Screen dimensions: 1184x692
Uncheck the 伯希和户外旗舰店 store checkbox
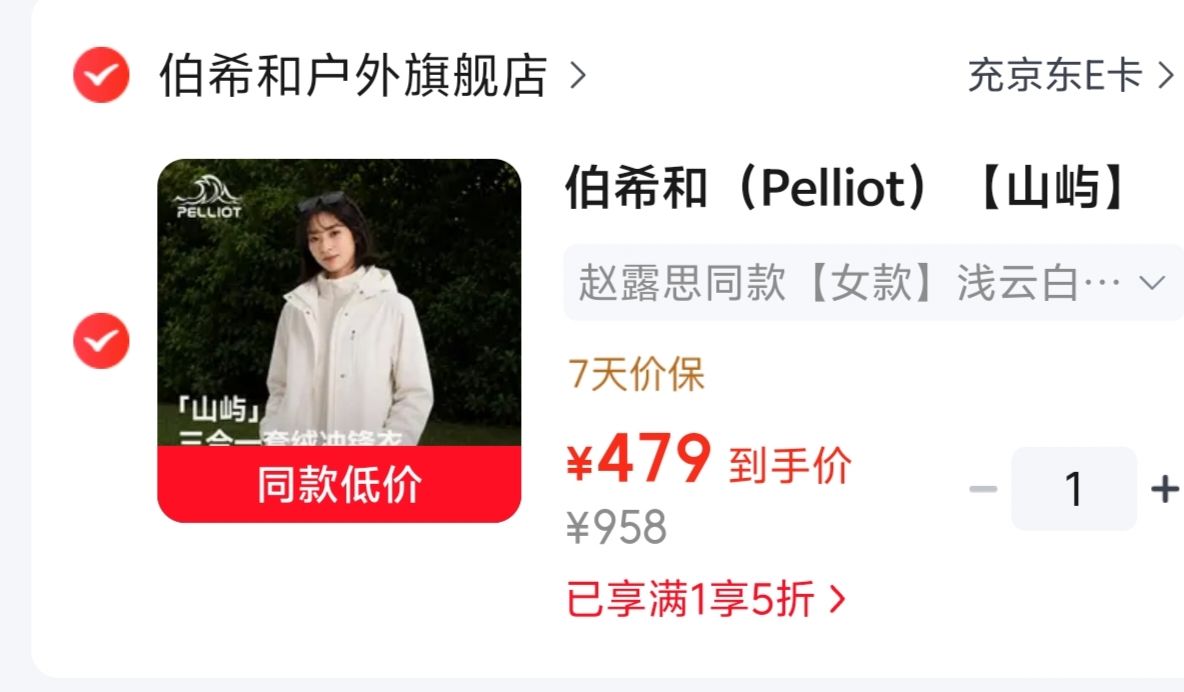(x=101, y=75)
